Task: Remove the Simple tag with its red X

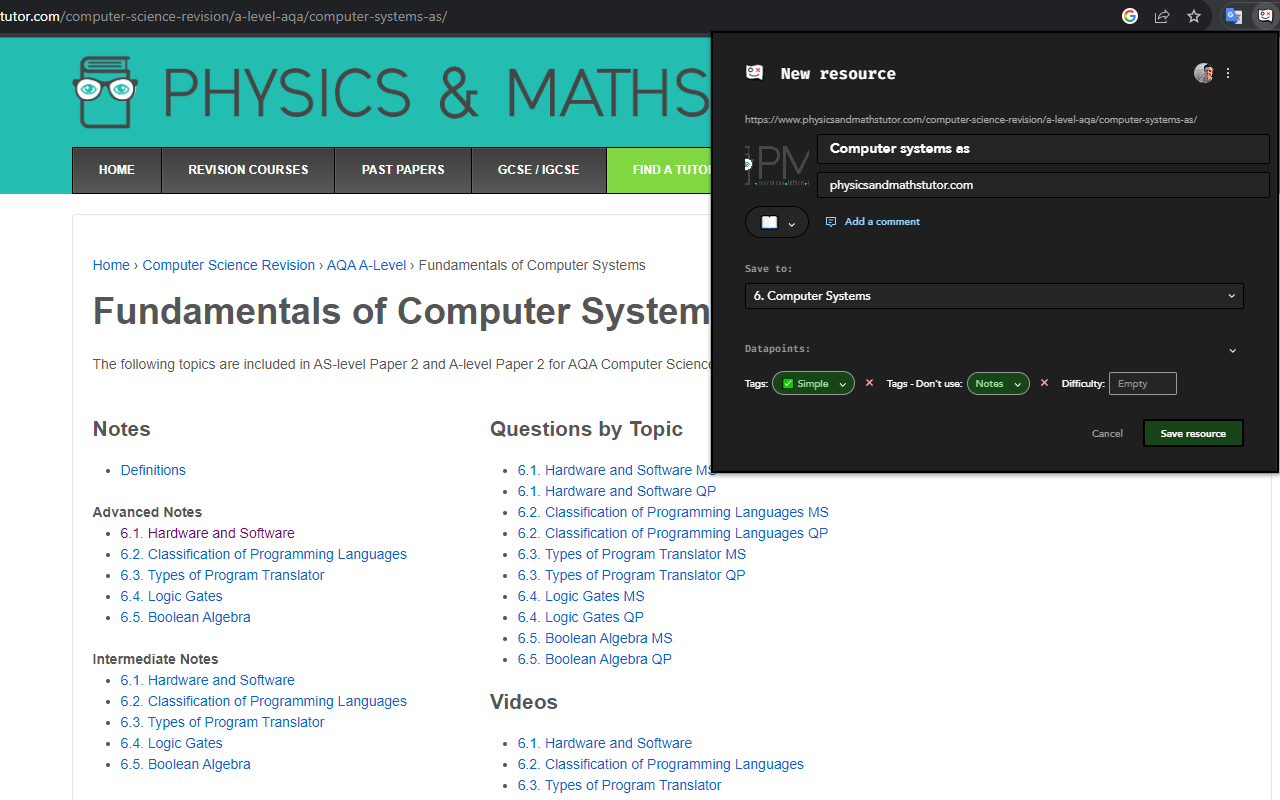Action: pyautogui.click(x=869, y=383)
